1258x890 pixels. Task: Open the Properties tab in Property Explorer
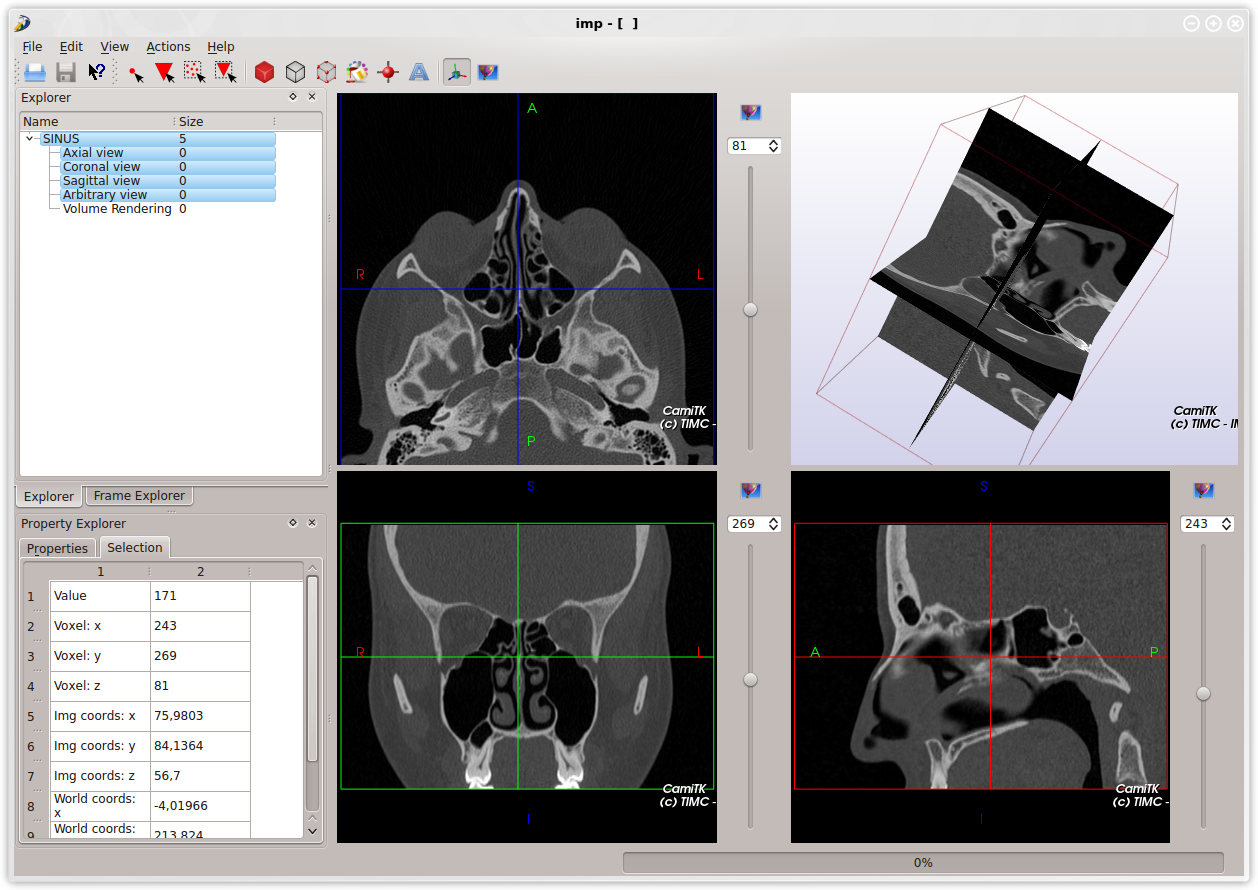(x=57, y=548)
